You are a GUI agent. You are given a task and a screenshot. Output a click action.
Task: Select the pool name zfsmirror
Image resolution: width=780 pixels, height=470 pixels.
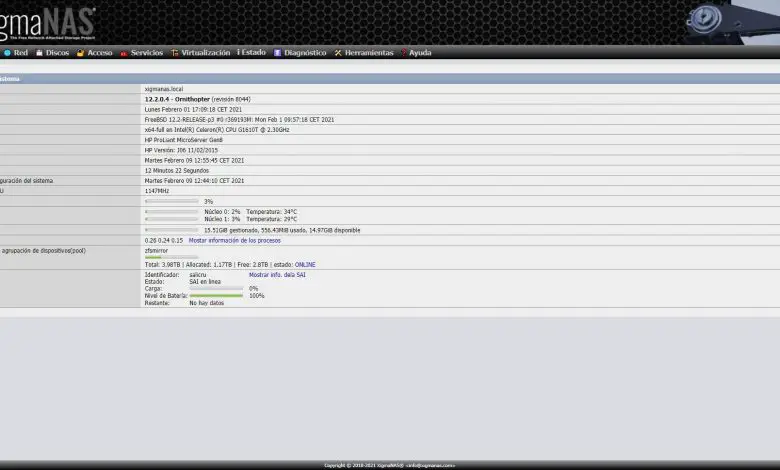click(x=156, y=251)
